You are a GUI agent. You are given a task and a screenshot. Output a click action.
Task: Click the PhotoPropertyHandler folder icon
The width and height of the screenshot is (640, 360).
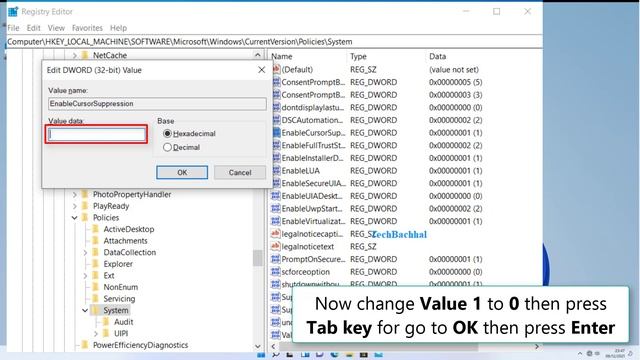pyautogui.click(x=85, y=194)
